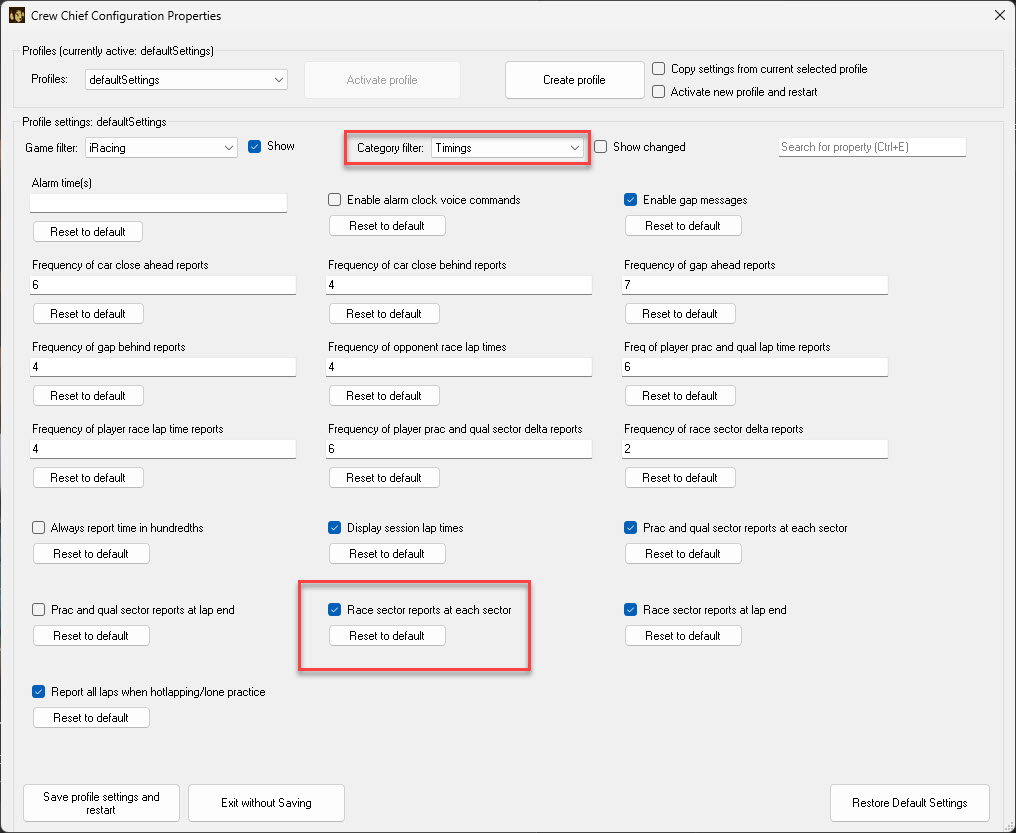Reset player prac and qual lap time reports

pyautogui.click(x=680, y=396)
